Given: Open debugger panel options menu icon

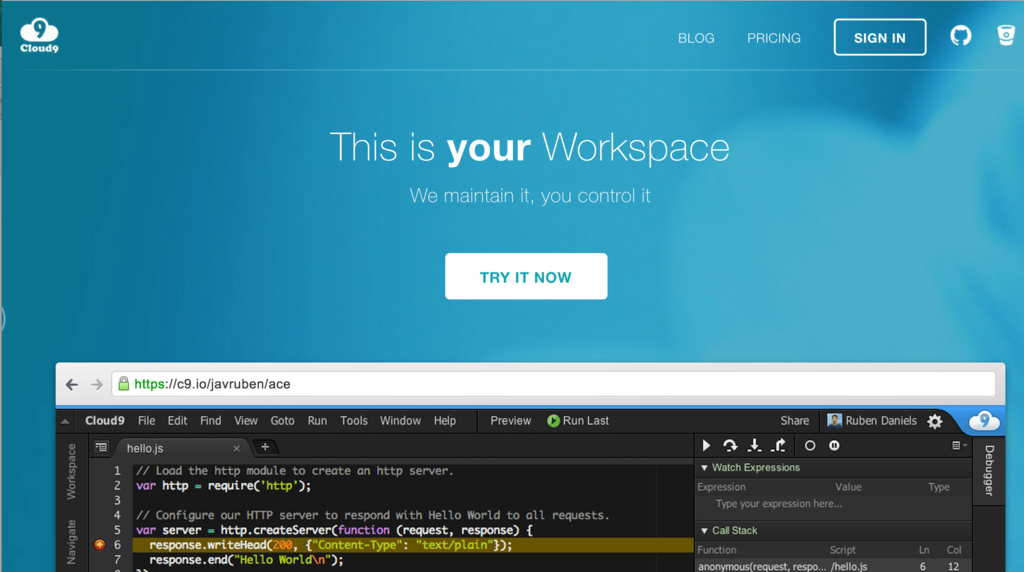Looking at the screenshot, I should 959,445.
